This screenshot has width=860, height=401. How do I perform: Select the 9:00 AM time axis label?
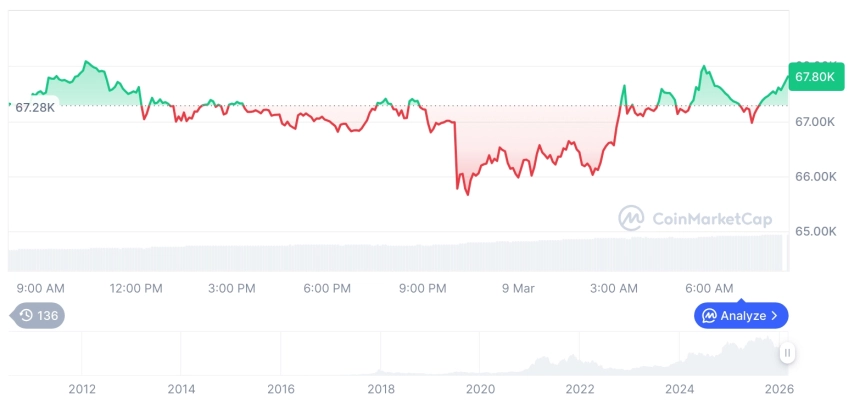pyautogui.click(x=41, y=289)
